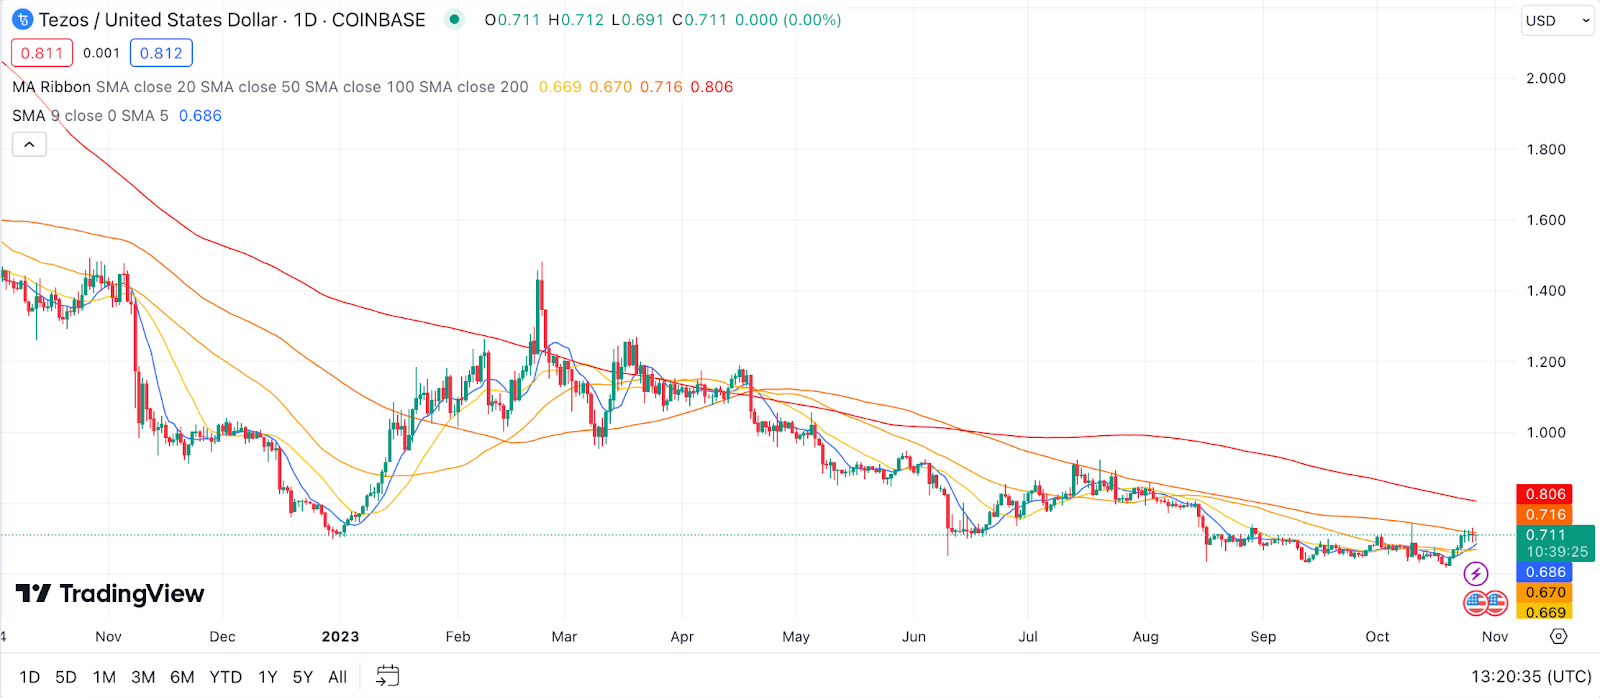Viewport: 1600px width, 698px height.
Task: Select the 1M time range
Action: click(x=104, y=677)
